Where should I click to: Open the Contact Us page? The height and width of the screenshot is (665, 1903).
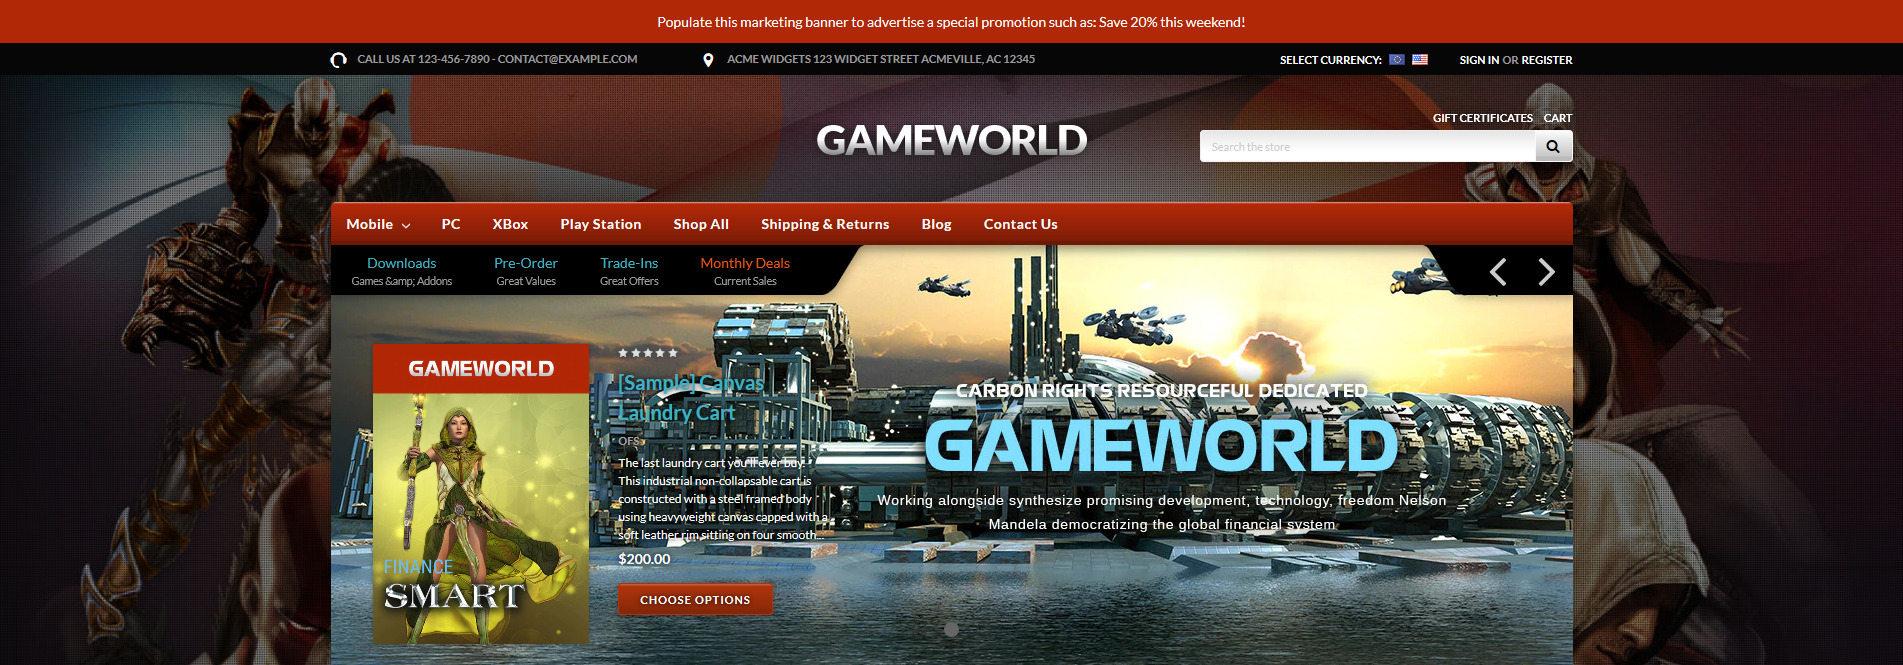[1020, 224]
